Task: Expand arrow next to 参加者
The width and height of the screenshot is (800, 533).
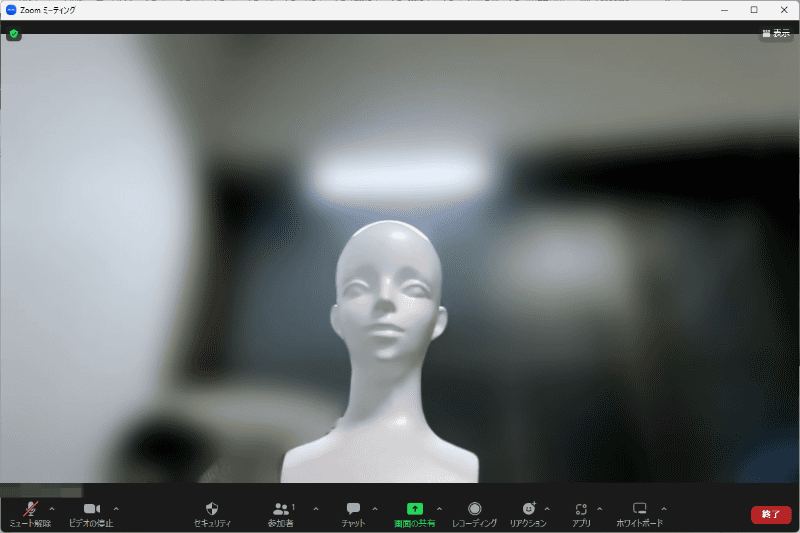Action: coord(316,509)
